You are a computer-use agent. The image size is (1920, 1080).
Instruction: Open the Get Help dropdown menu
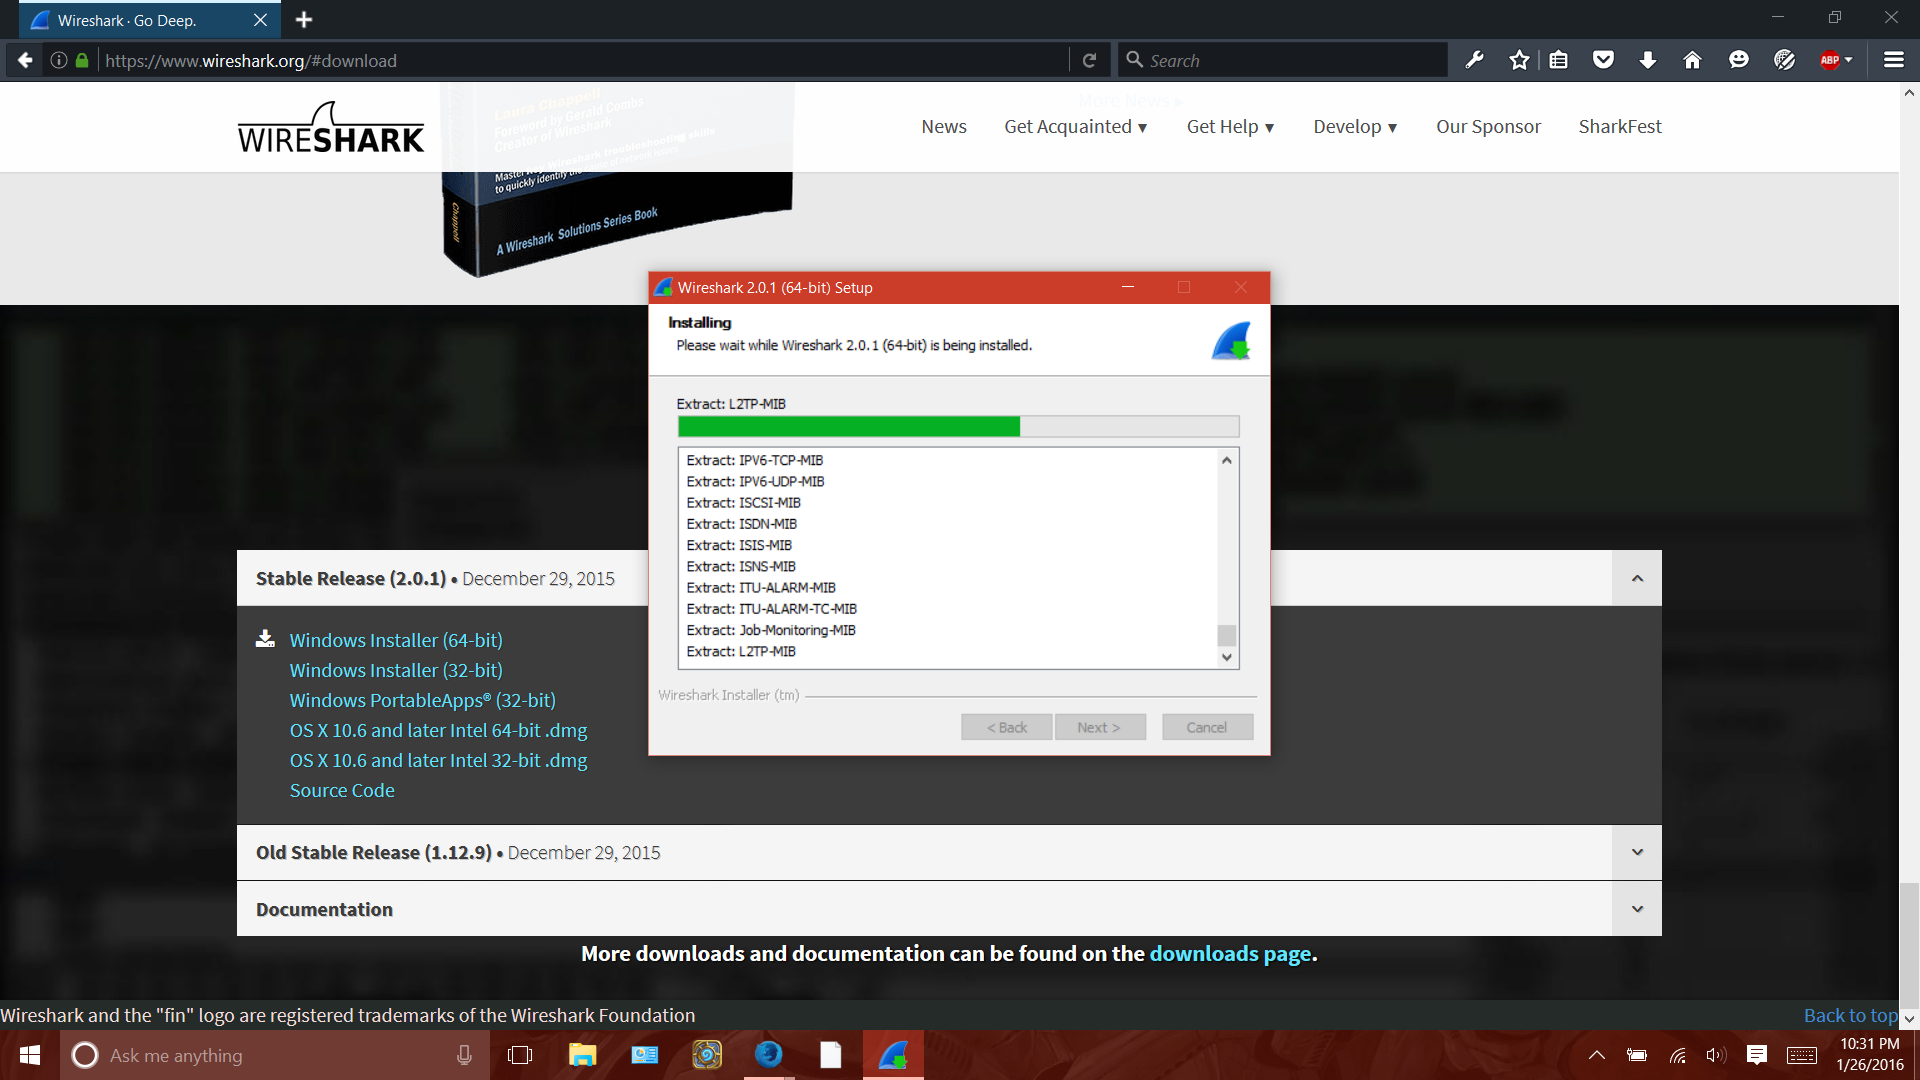1231,127
